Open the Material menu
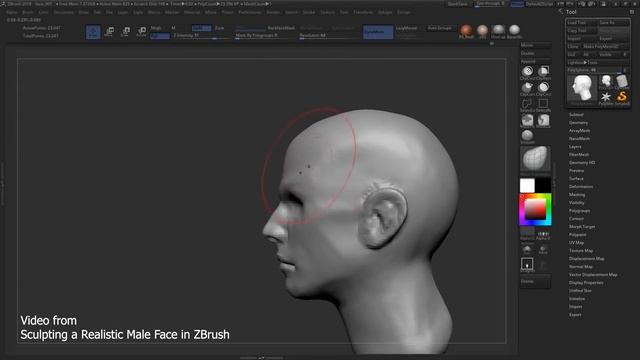Viewport: 640px width, 360px height. pyautogui.click(x=192, y=12)
